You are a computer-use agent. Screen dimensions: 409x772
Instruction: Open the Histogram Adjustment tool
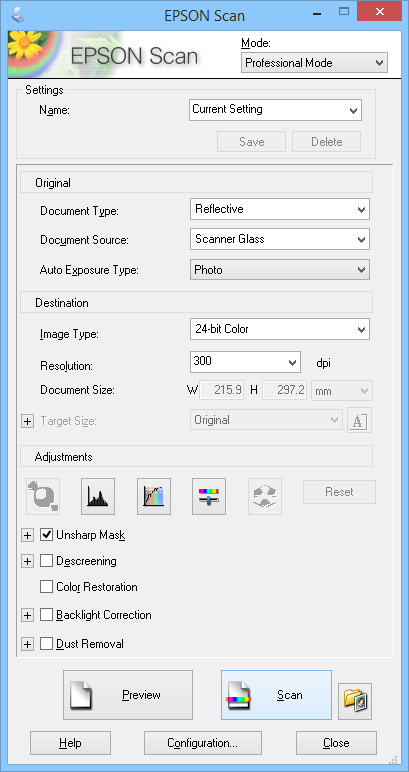pos(98,496)
